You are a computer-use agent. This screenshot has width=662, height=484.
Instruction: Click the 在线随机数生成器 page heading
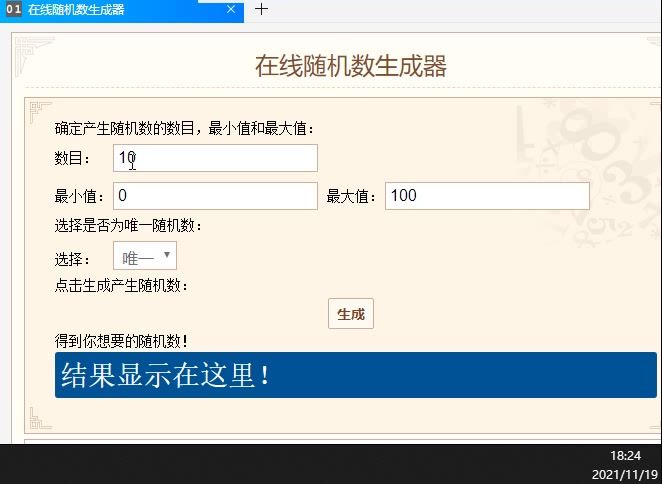click(351, 66)
